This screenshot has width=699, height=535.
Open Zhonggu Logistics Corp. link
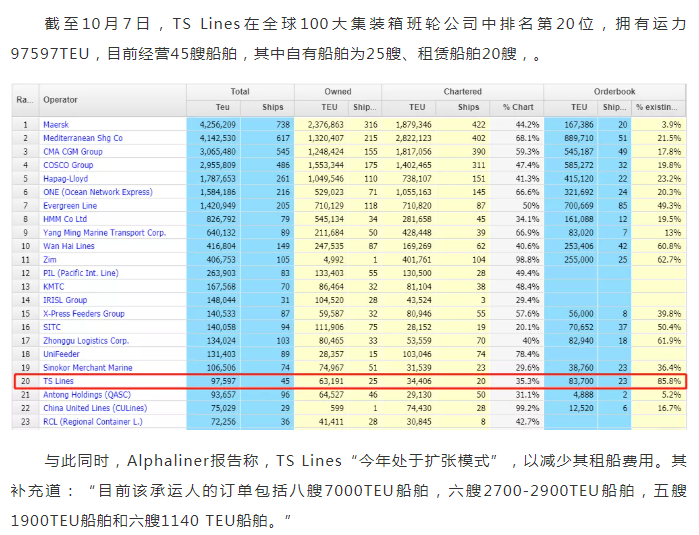86,341
